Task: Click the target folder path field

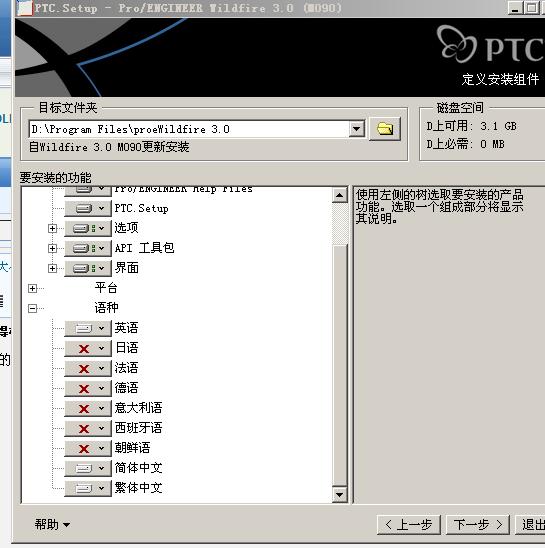Action: [189, 129]
